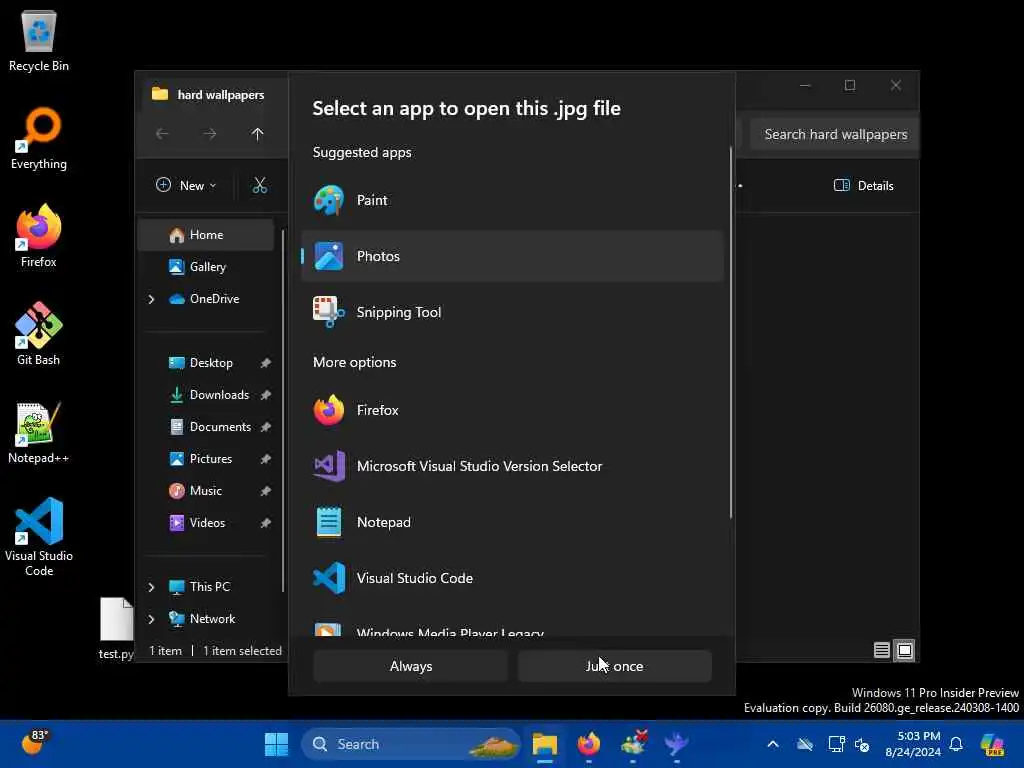Open the file with Notepad
1024x768 pixels.
pos(512,522)
